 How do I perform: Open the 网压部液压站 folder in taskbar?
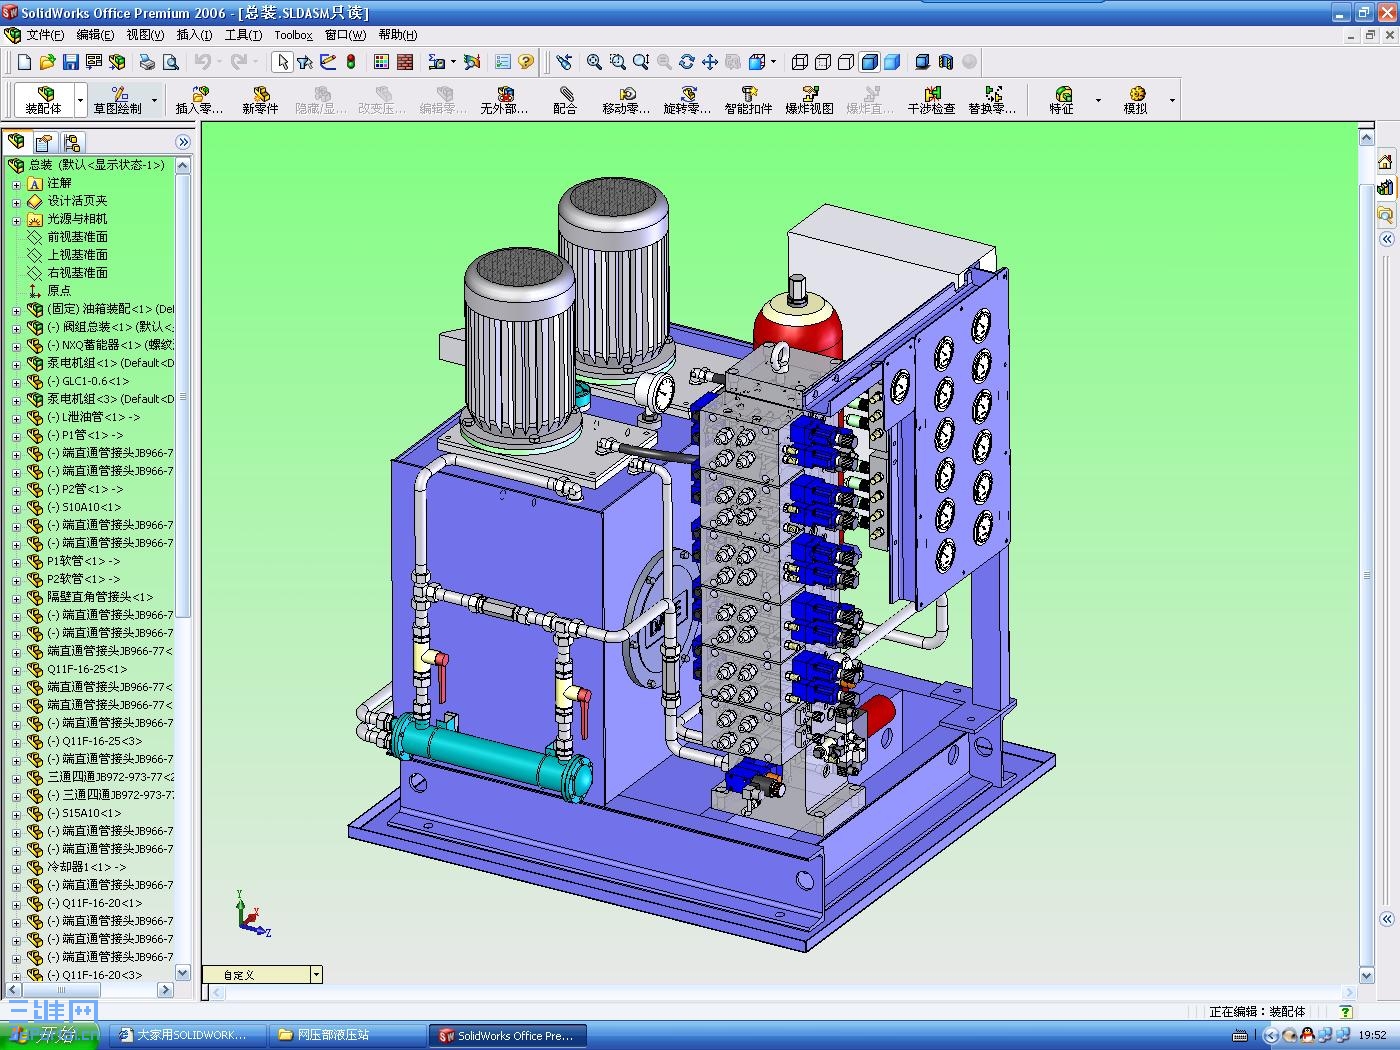pos(349,1035)
